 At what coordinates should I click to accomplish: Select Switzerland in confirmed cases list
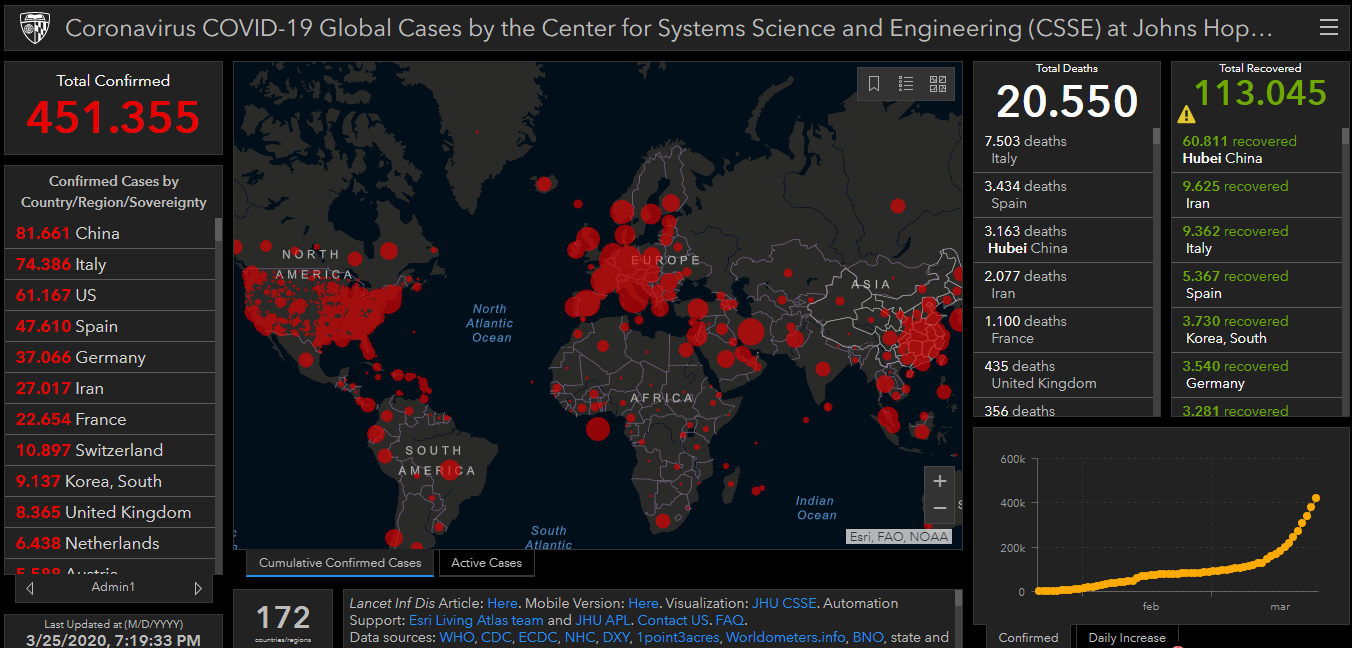click(x=110, y=450)
